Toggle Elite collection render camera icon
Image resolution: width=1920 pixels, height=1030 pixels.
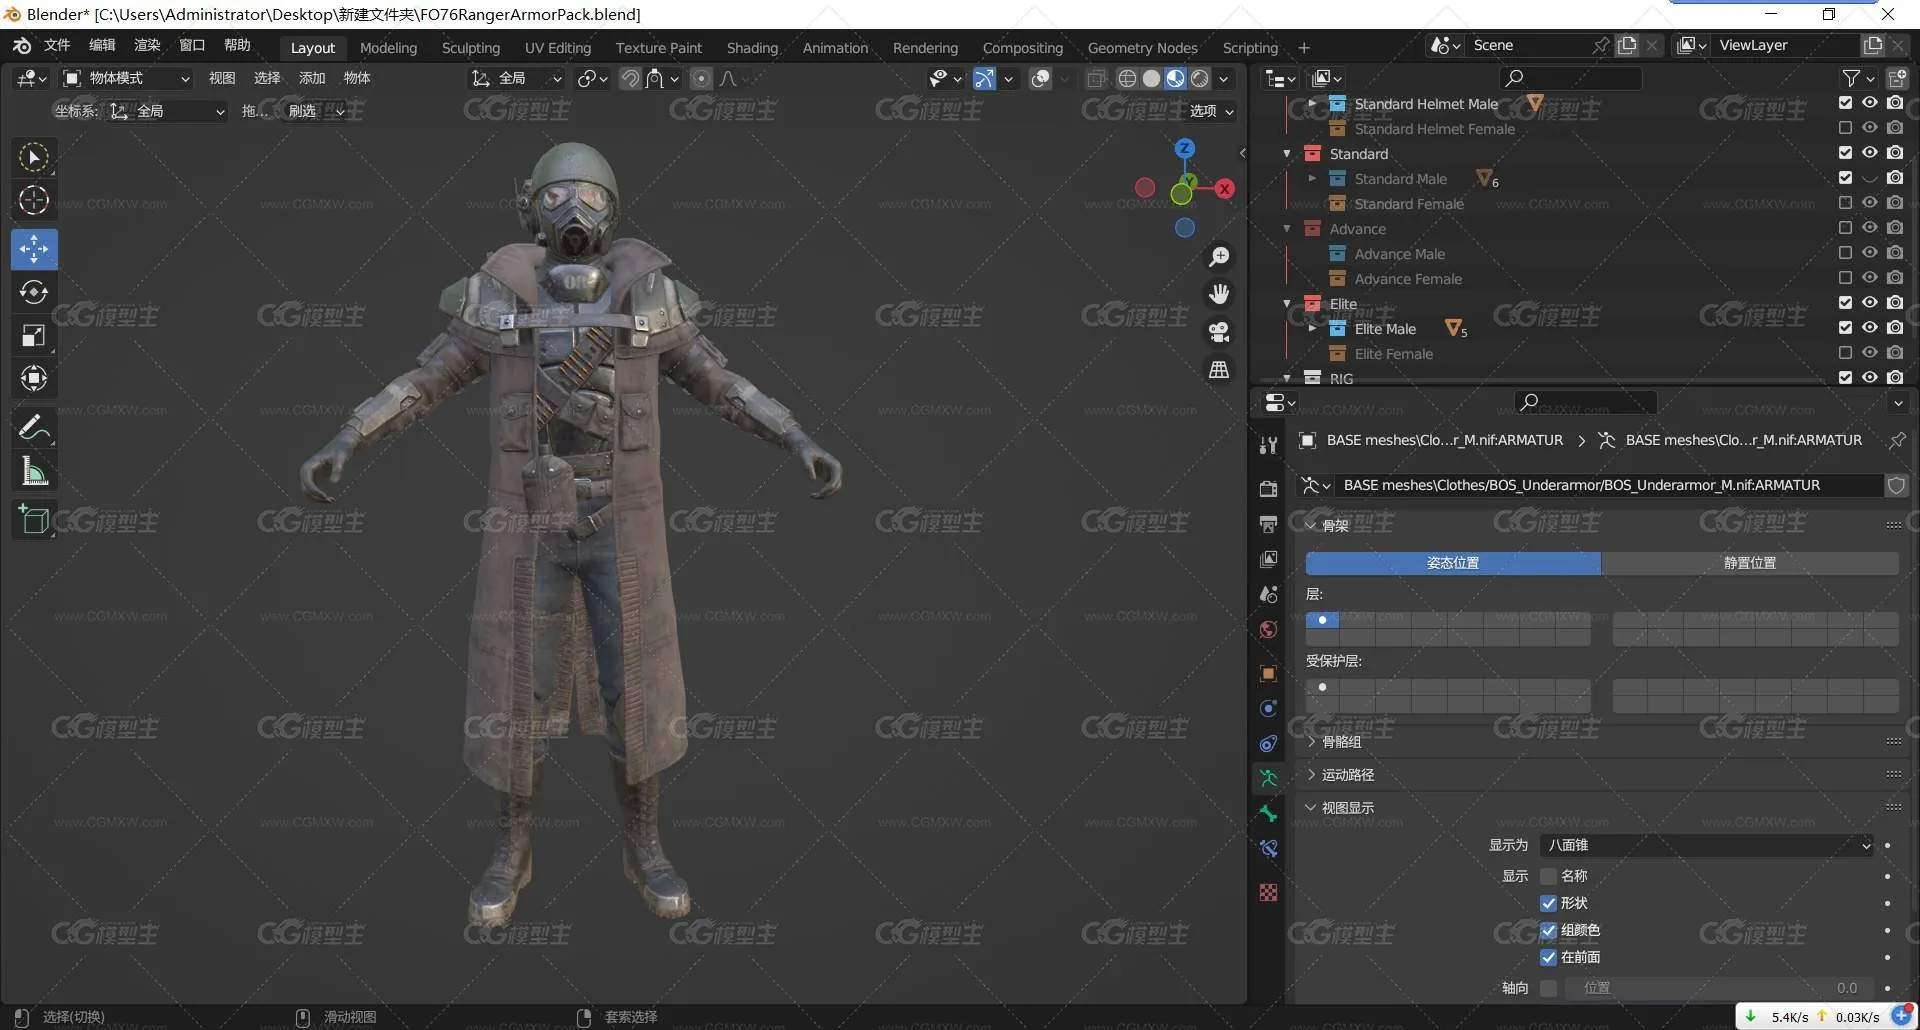1894,303
